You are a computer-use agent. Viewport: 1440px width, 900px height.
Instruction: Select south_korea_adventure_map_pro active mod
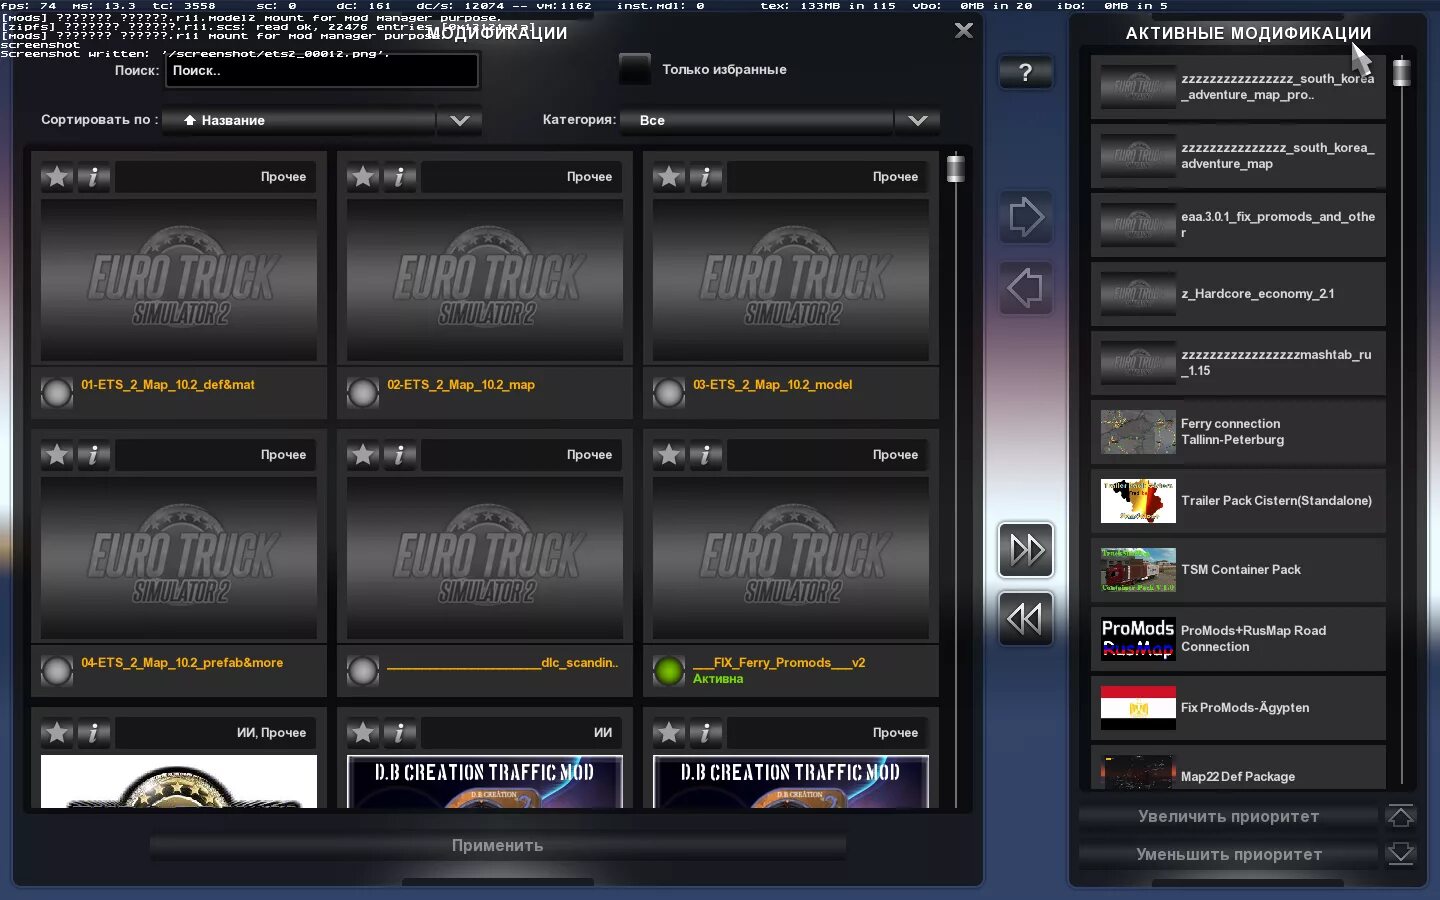click(x=1238, y=87)
